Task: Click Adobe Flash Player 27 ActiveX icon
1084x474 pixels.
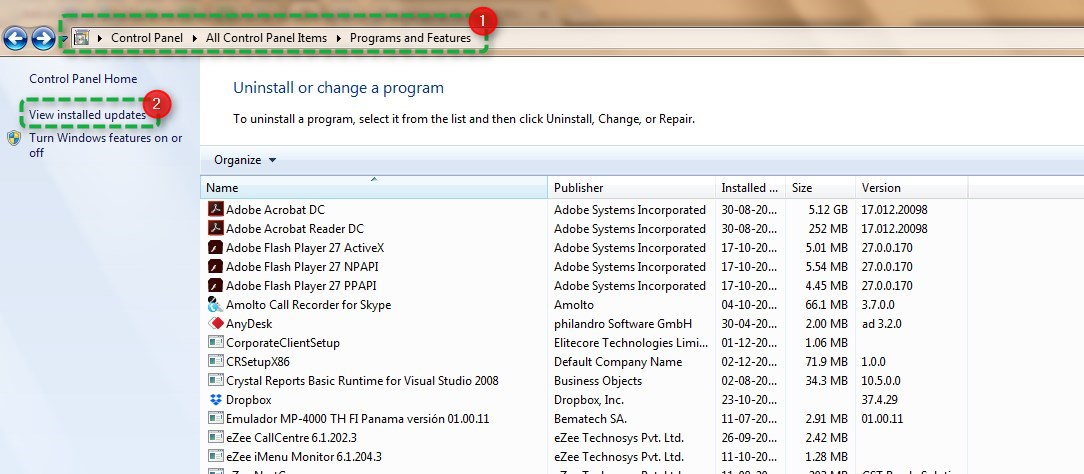Action: coord(216,247)
